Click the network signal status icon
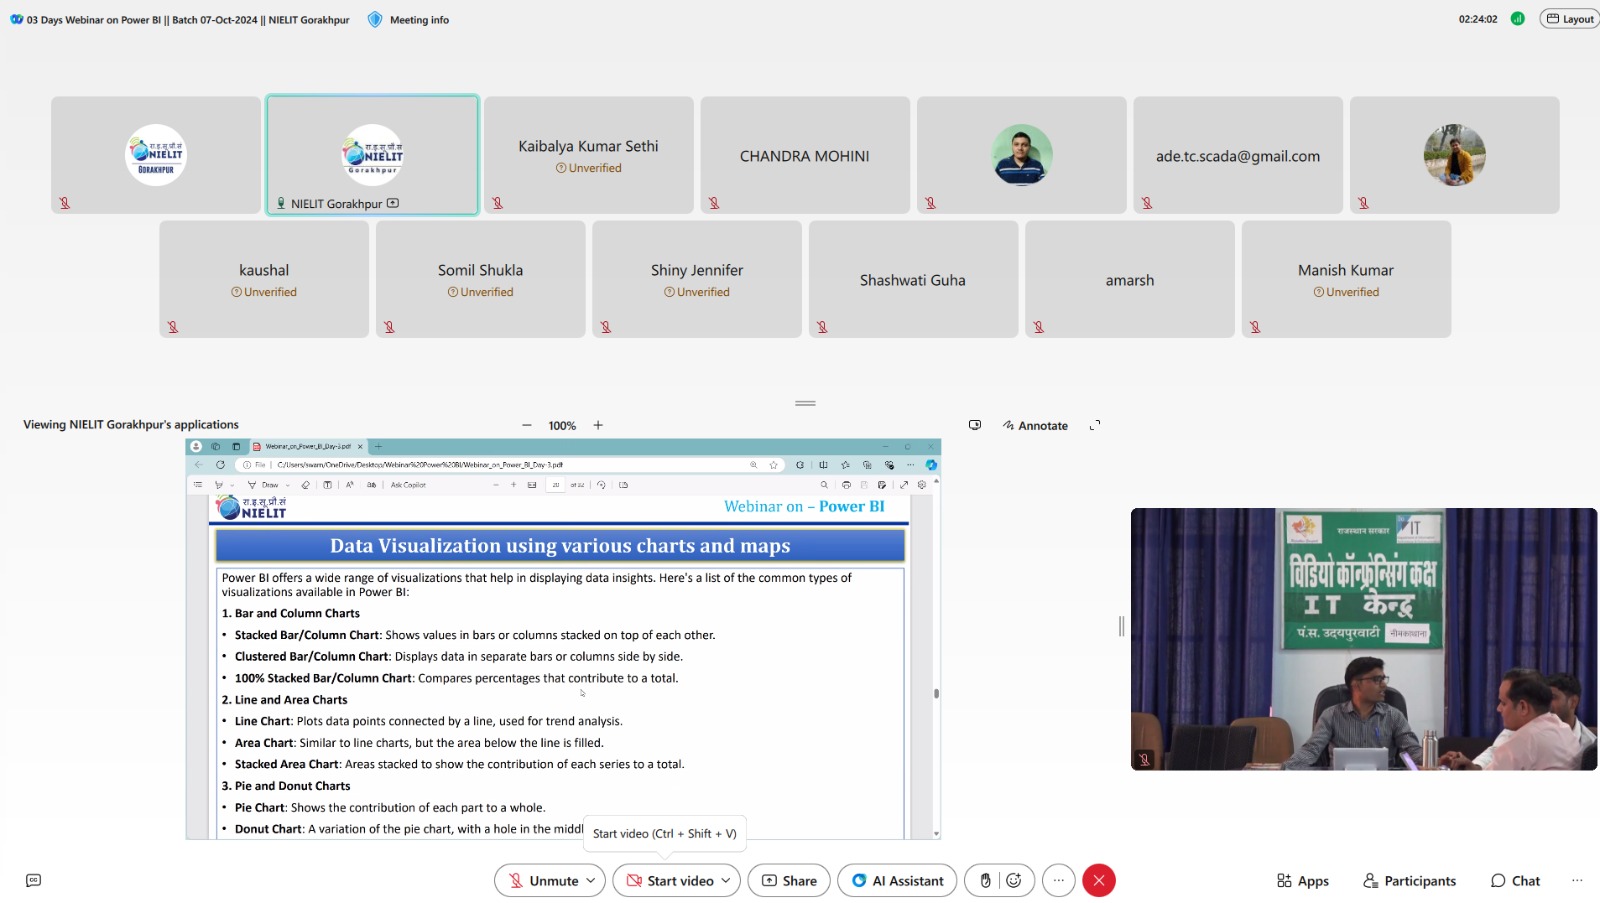 pyautogui.click(x=1517, y=19)
